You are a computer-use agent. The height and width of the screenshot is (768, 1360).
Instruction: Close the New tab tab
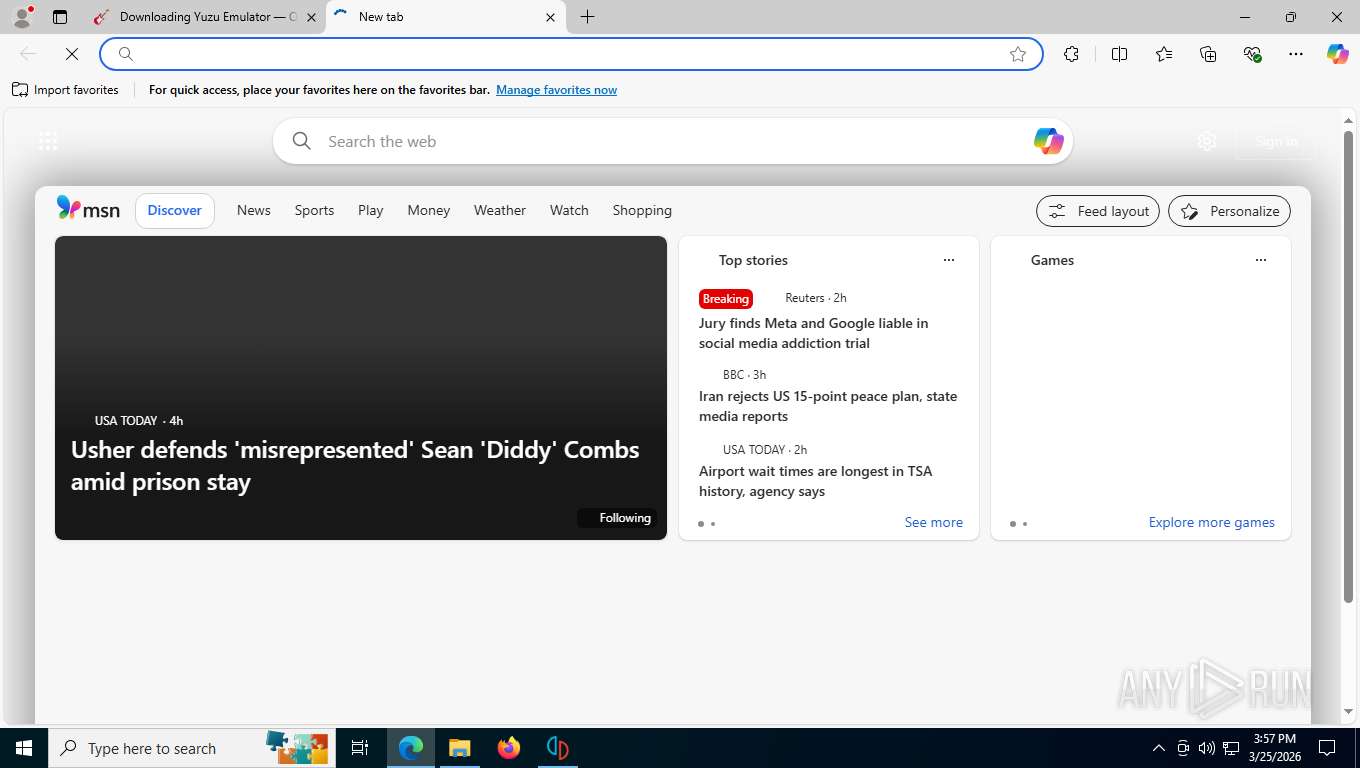click(x=550, y=17)
